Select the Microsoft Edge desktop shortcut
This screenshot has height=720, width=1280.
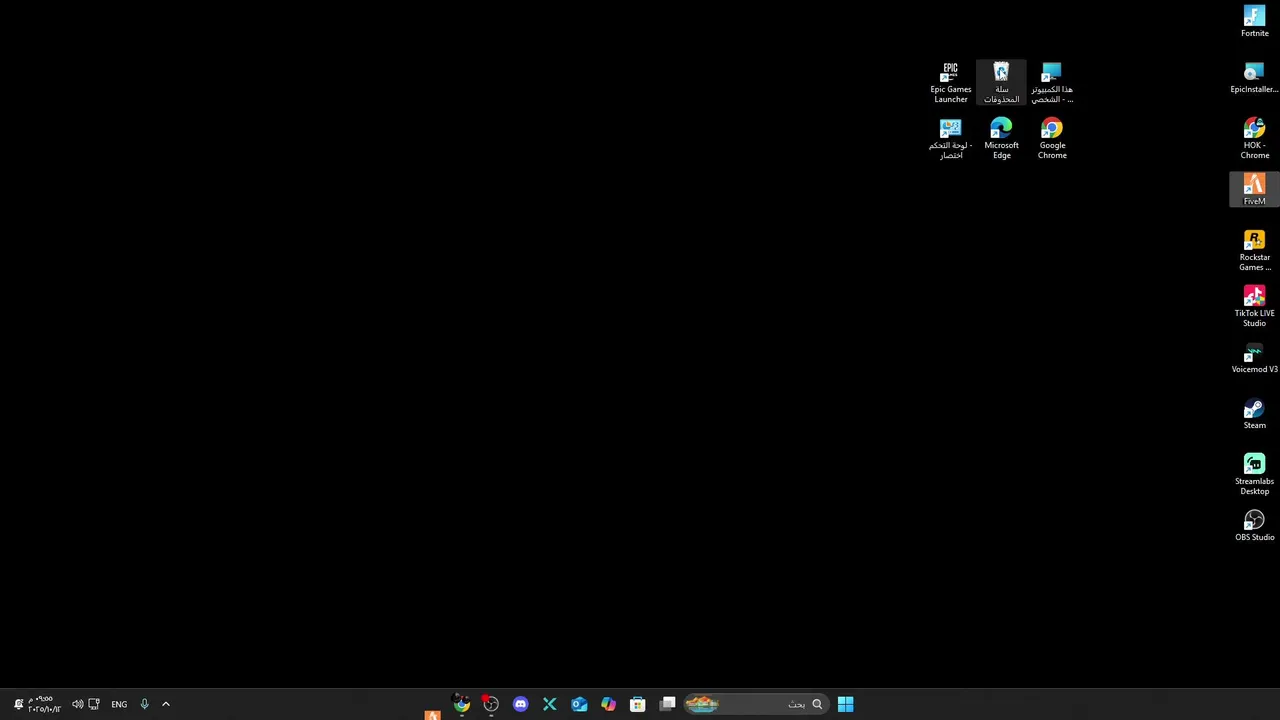[1001, 138]
